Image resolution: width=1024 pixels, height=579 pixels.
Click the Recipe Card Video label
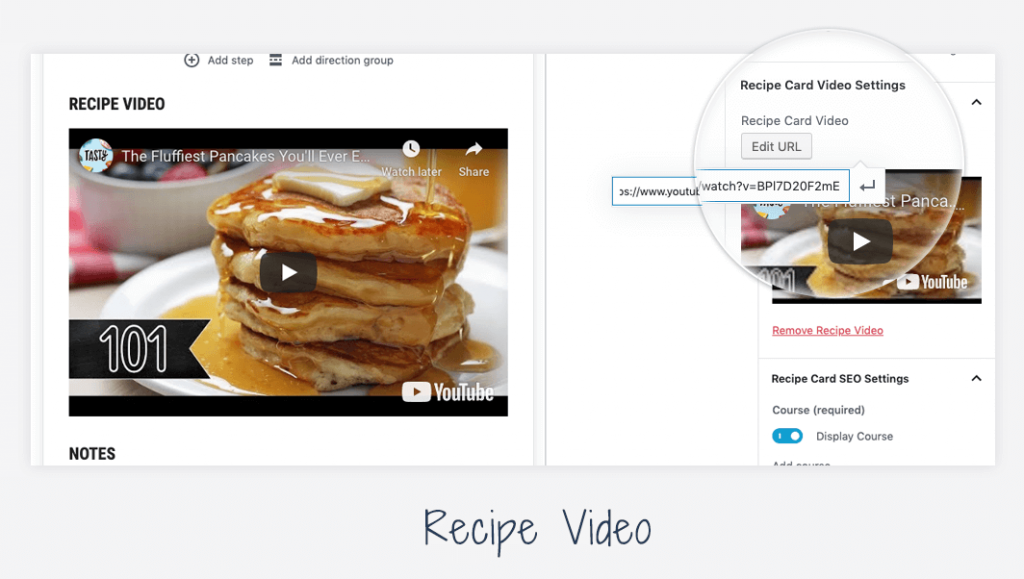tap(795, 121)
